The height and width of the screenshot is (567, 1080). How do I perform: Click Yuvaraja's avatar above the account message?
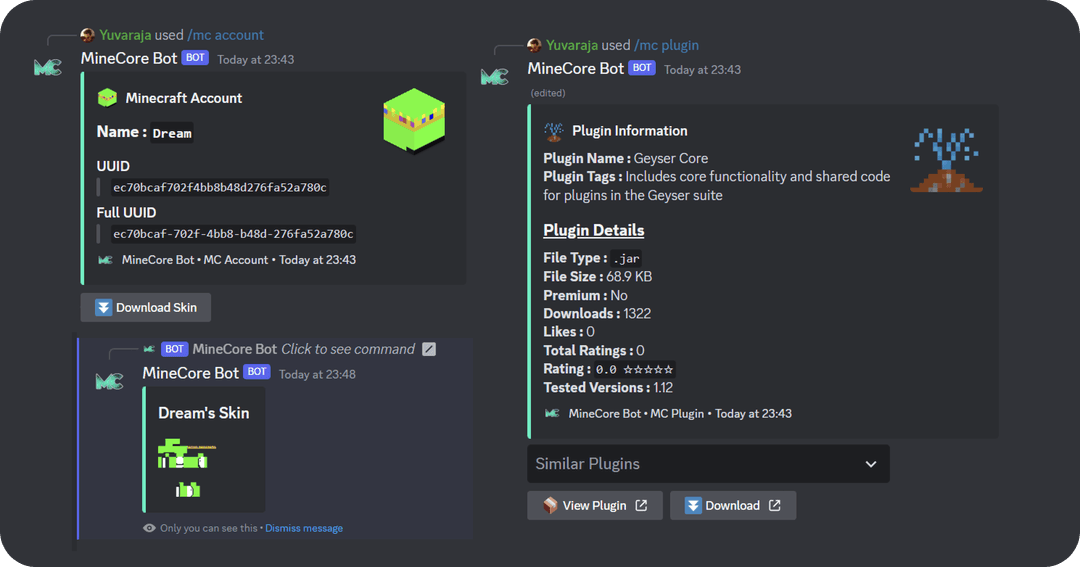pos(87,35)
